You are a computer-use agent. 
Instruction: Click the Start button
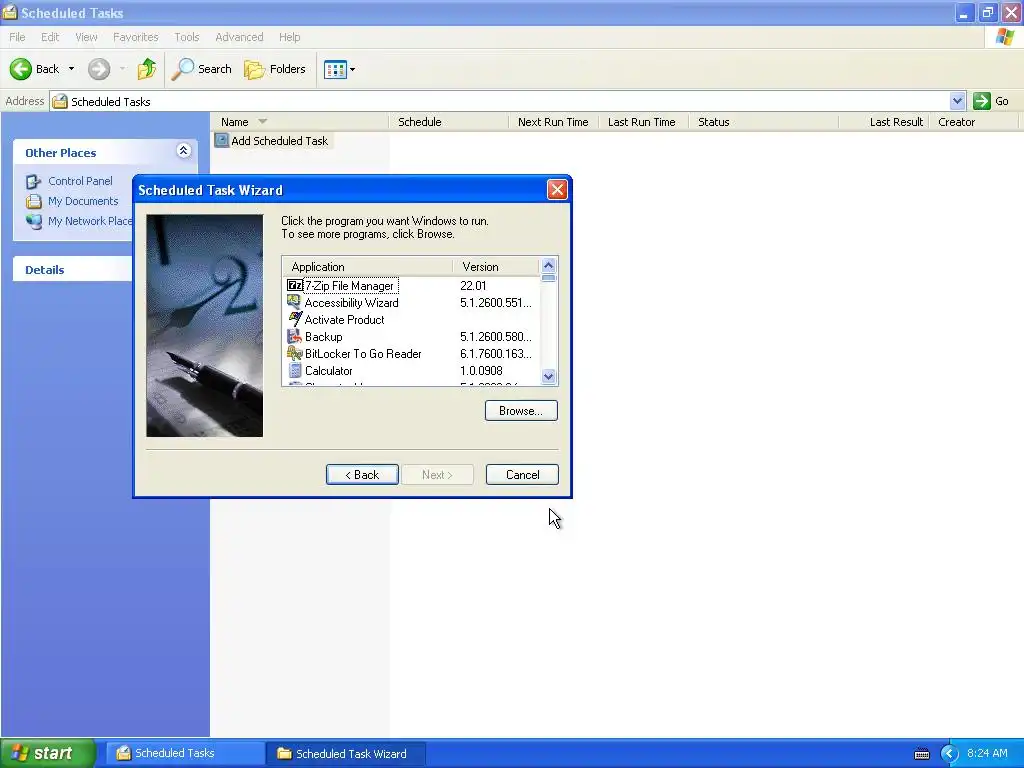tap(48, 753)
